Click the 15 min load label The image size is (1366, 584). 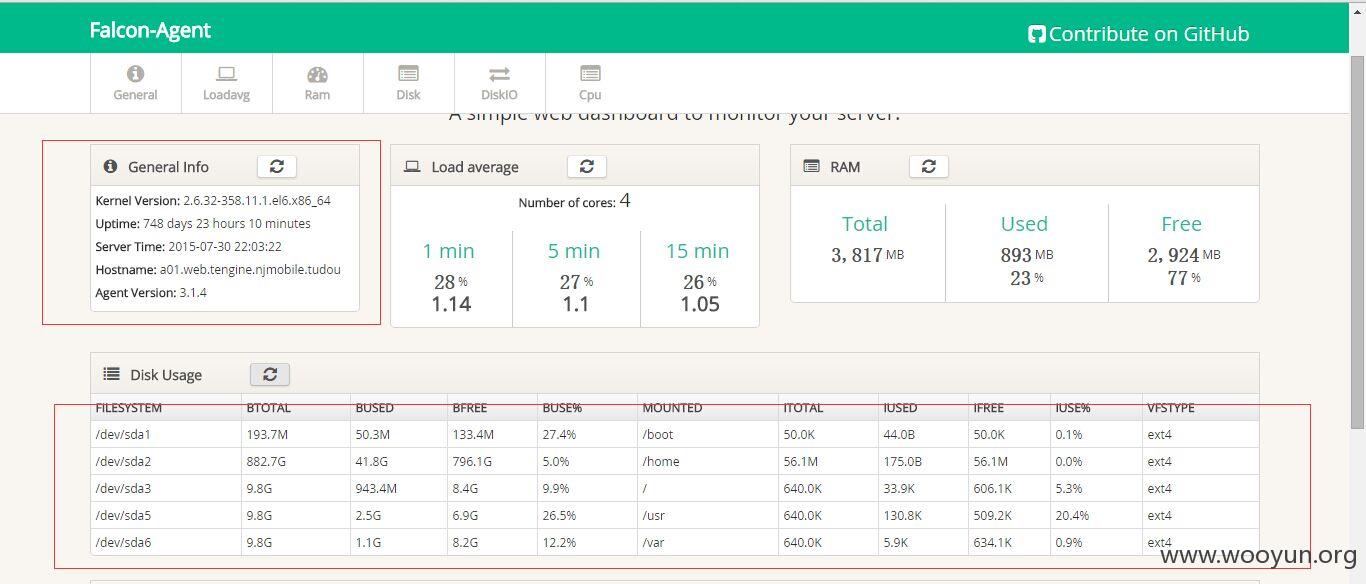point(698,251)
